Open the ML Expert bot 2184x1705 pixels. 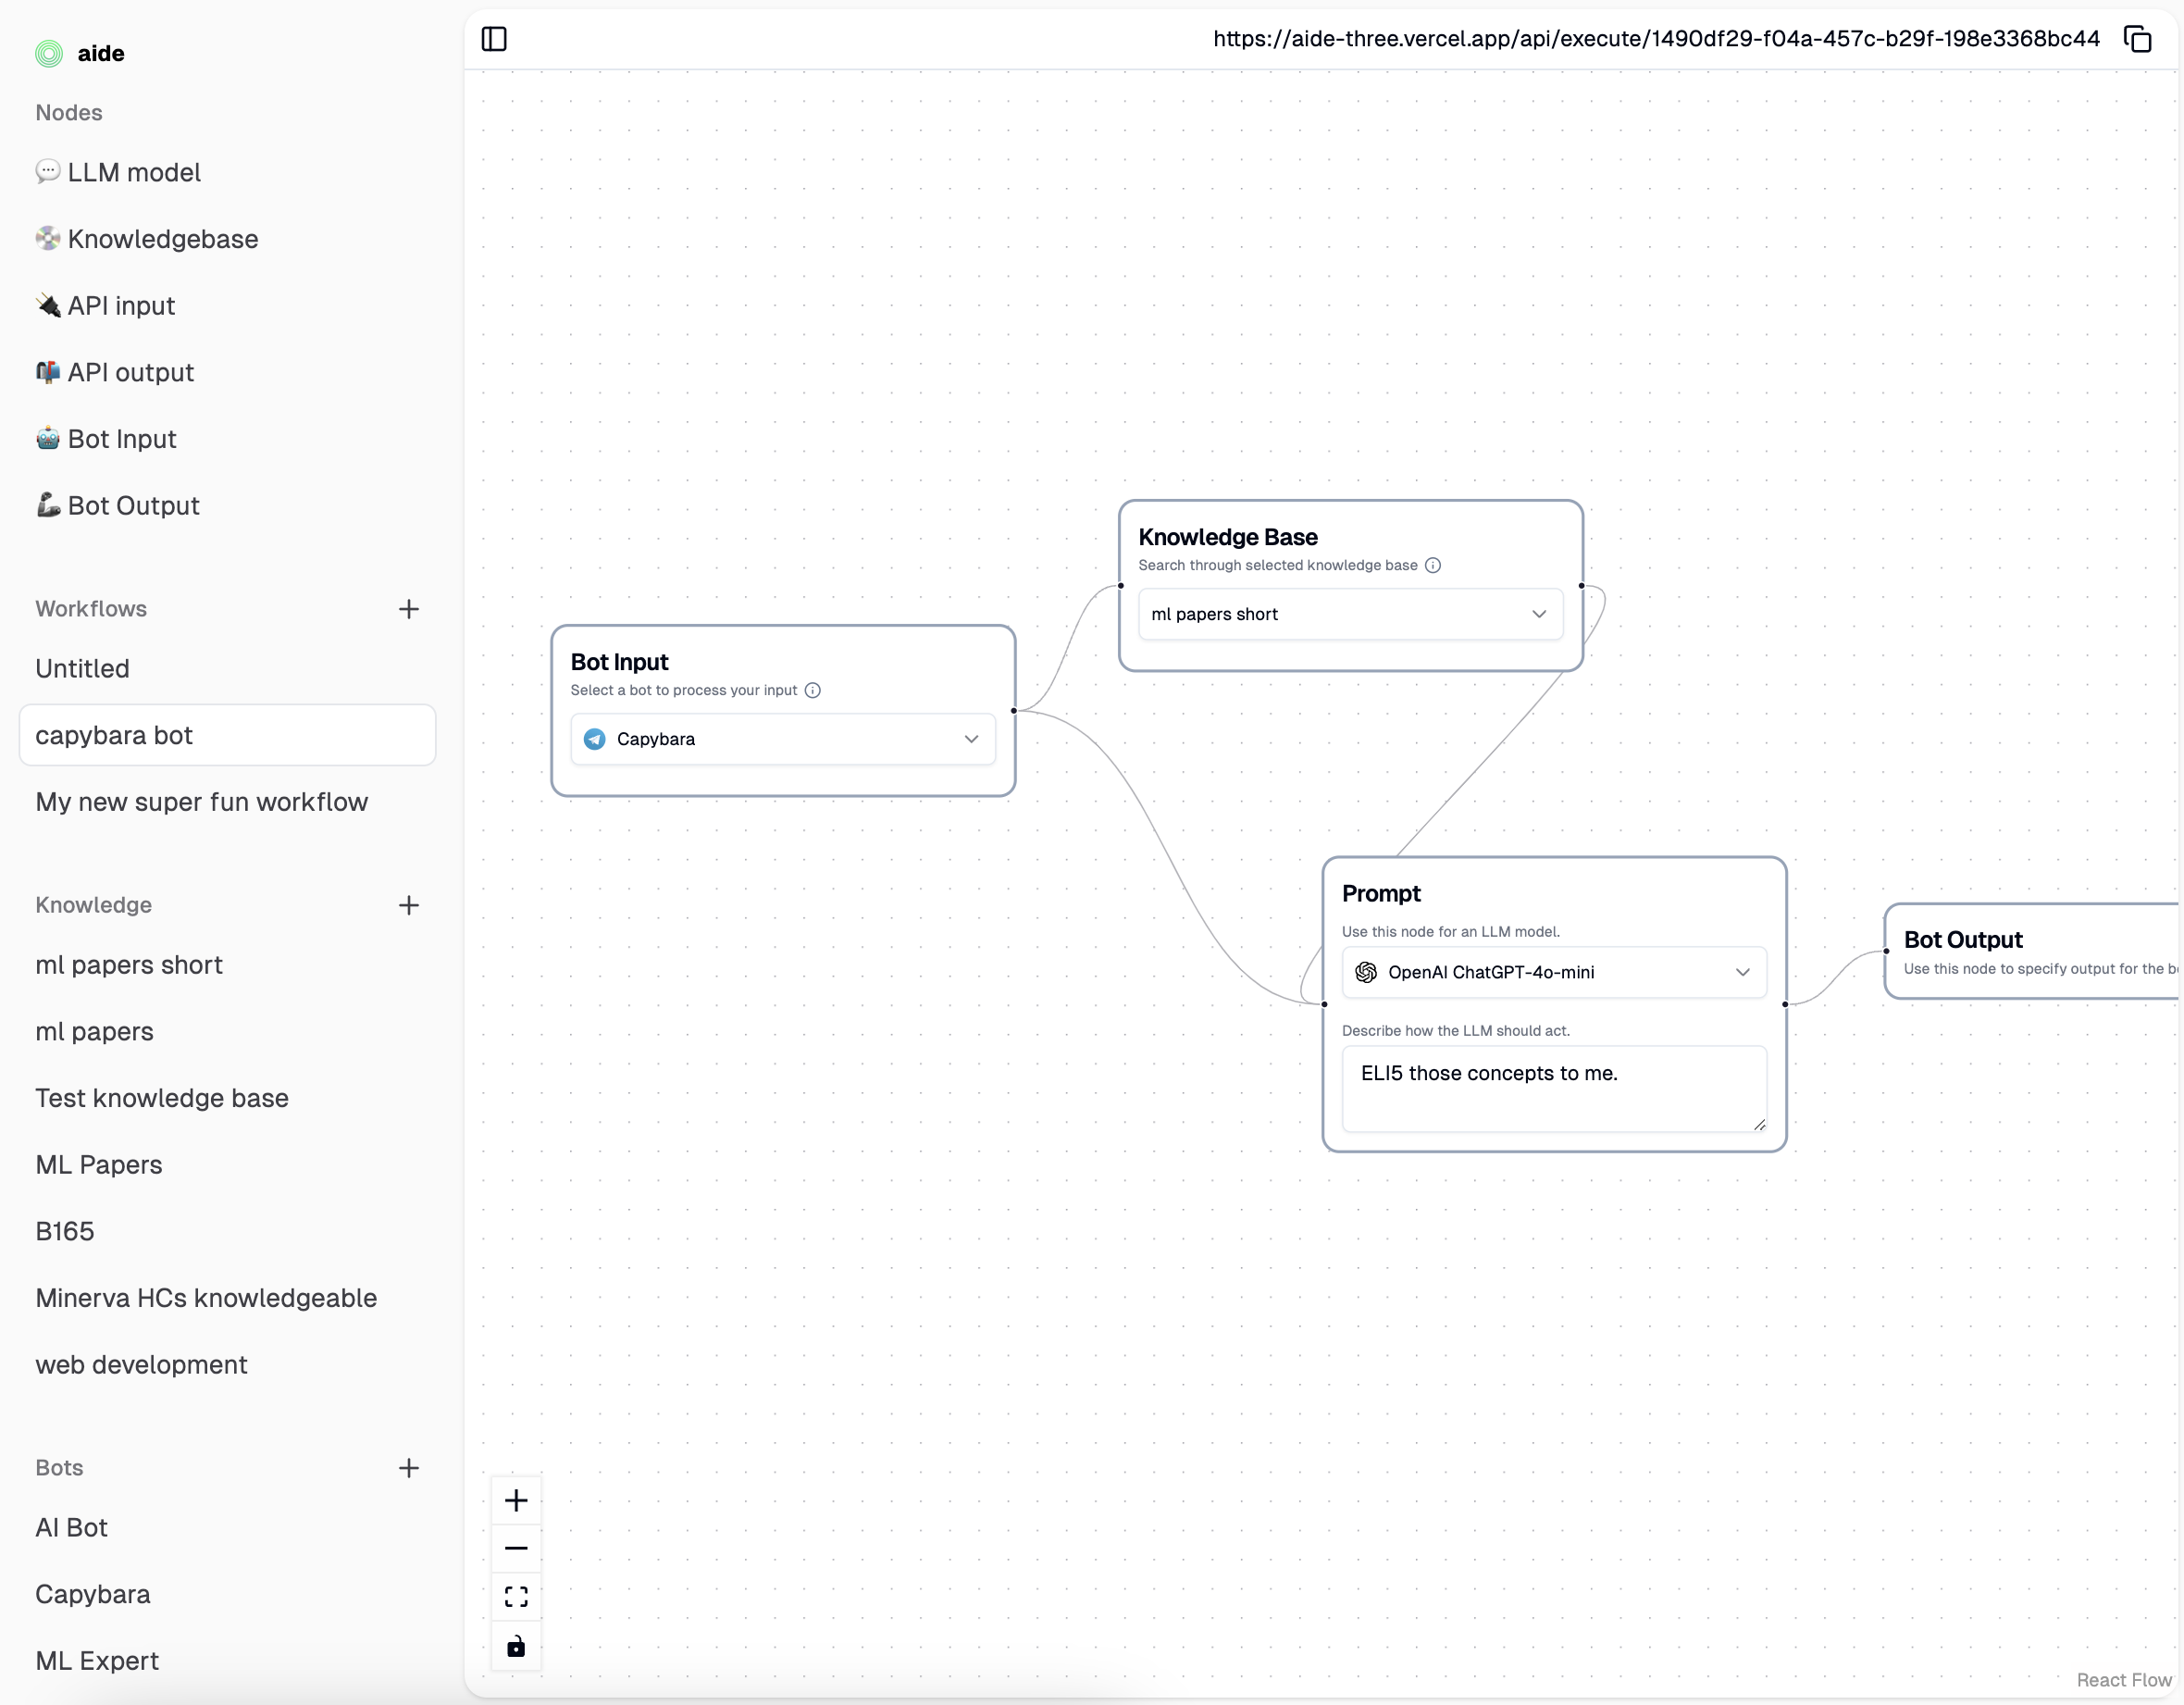[x=97, y=1661]
